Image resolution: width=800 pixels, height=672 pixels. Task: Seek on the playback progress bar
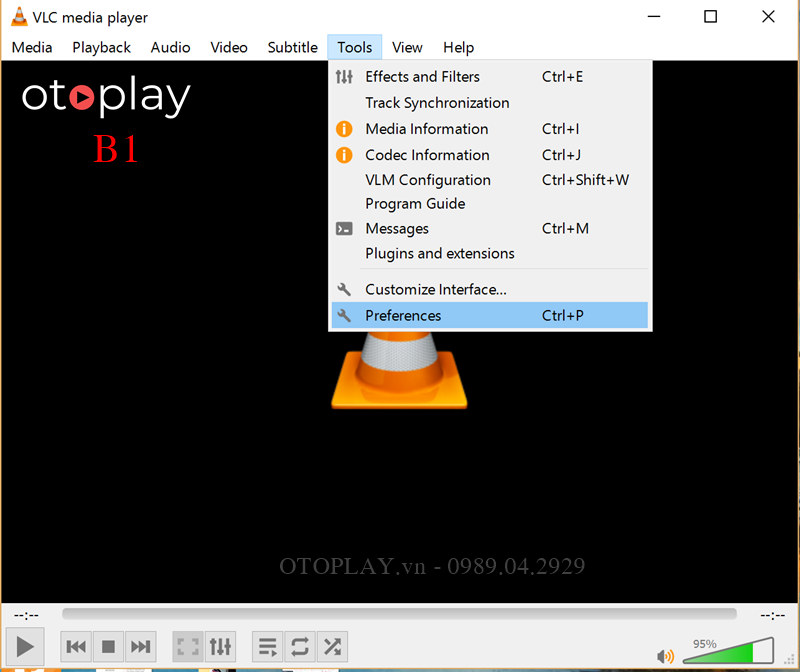[x=399, y=614]
